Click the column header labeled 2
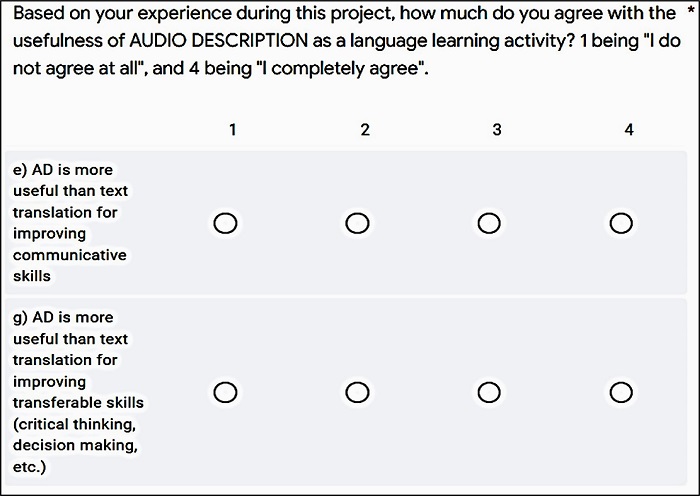Screen dimensions: 700x496 click(365, 130)
